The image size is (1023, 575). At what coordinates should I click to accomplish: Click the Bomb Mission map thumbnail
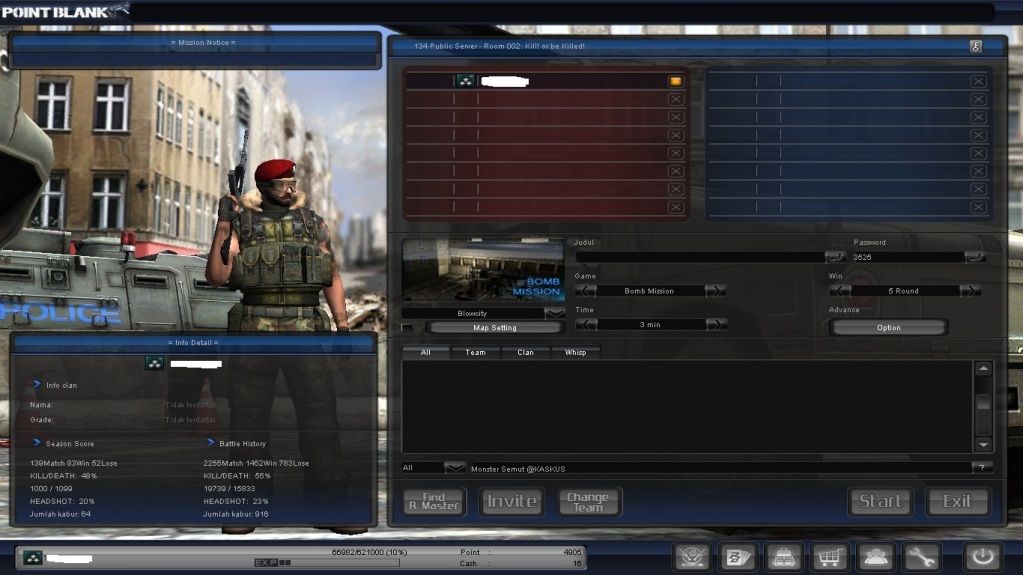click(483, 270)
